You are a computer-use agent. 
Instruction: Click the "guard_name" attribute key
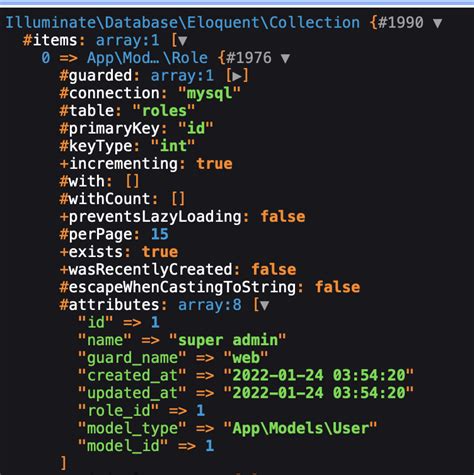pos(132,358)
